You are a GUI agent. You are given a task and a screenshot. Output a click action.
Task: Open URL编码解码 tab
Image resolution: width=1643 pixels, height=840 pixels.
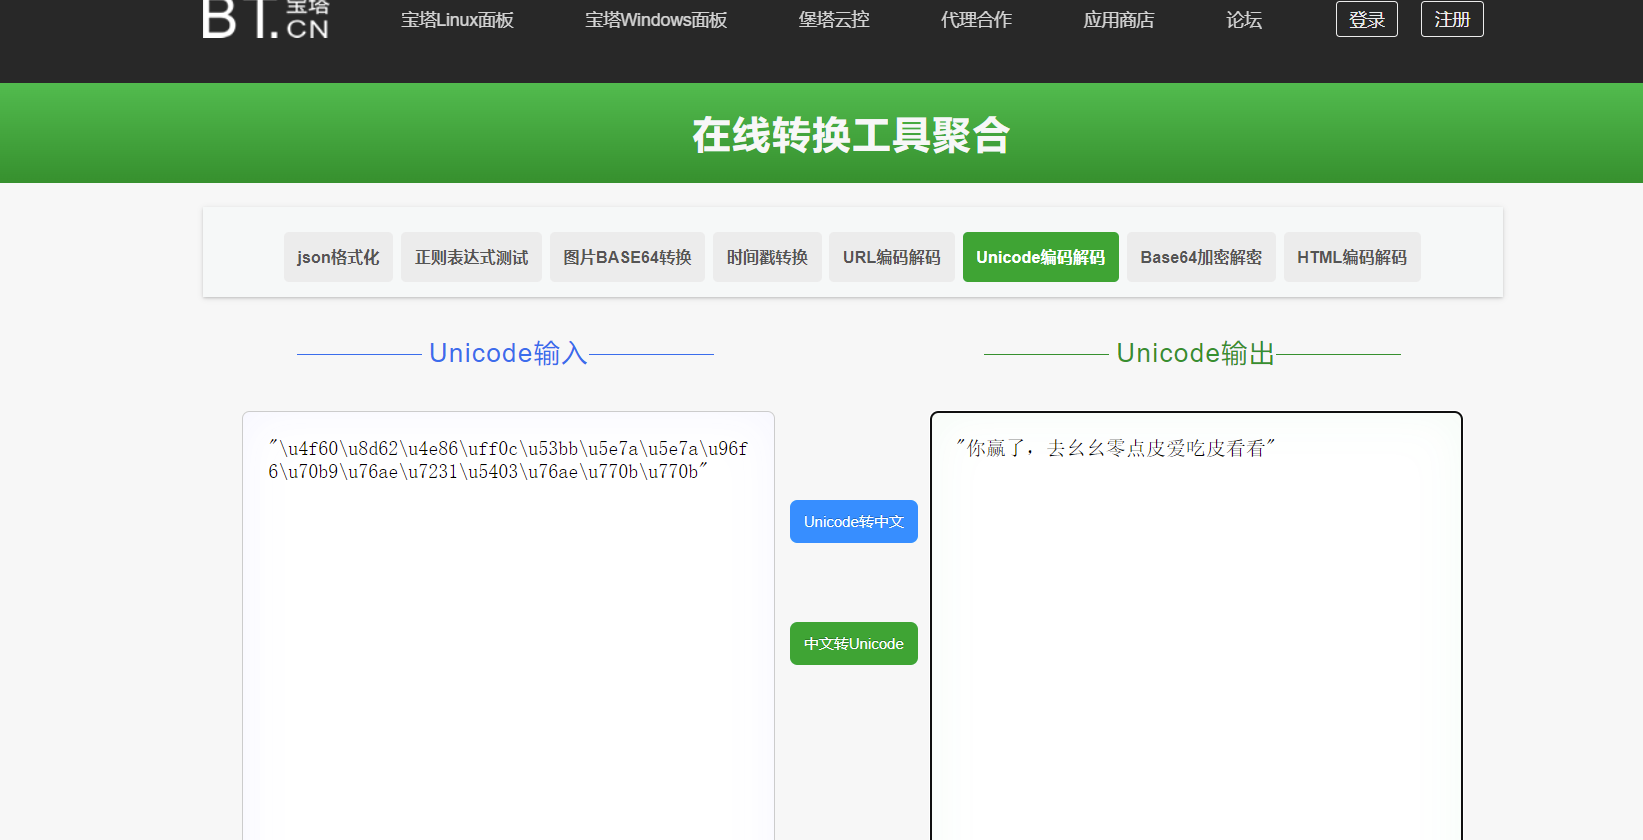tap(892, 257)
